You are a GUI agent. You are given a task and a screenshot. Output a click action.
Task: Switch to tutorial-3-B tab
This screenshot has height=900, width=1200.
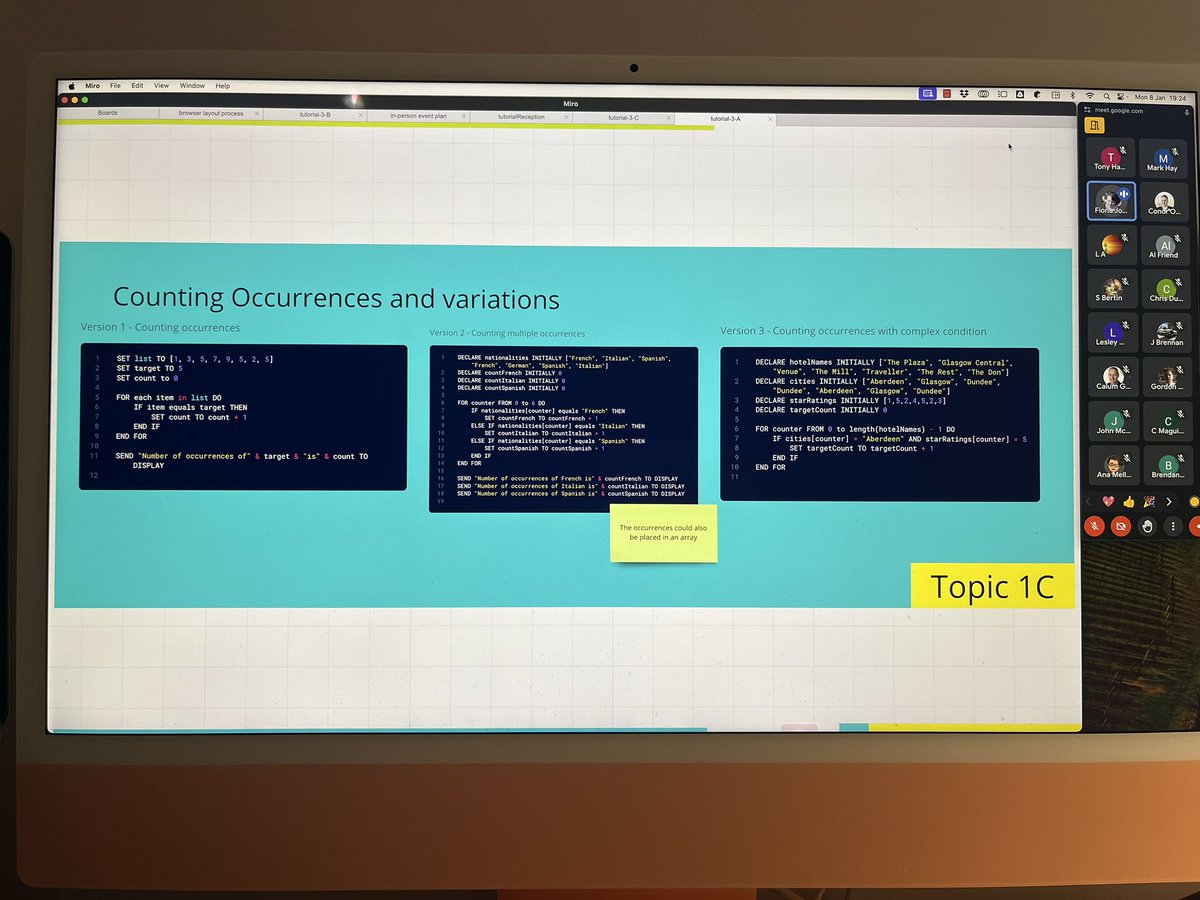(315, 115)
